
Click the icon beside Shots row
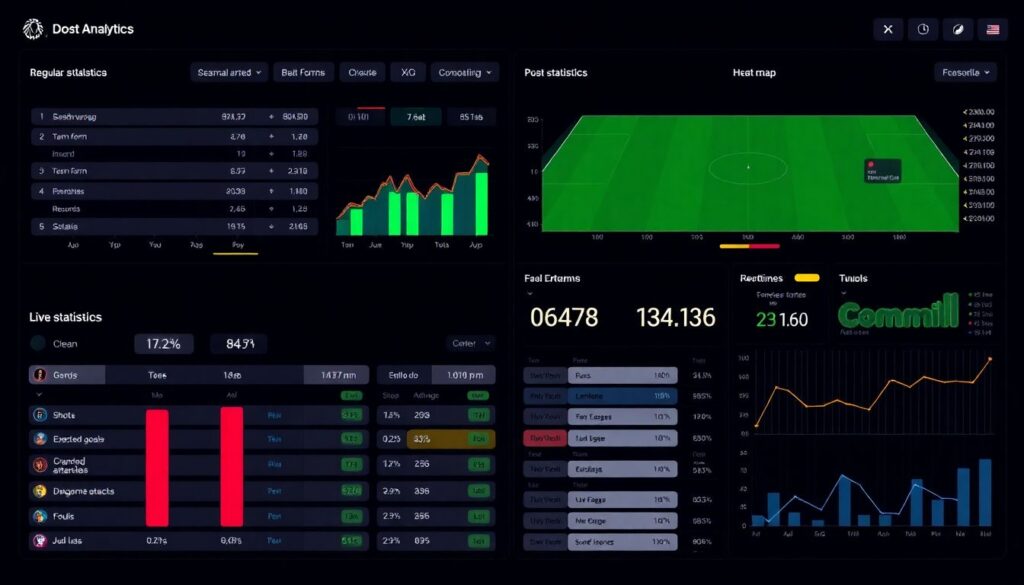click(x=40, y=414)
